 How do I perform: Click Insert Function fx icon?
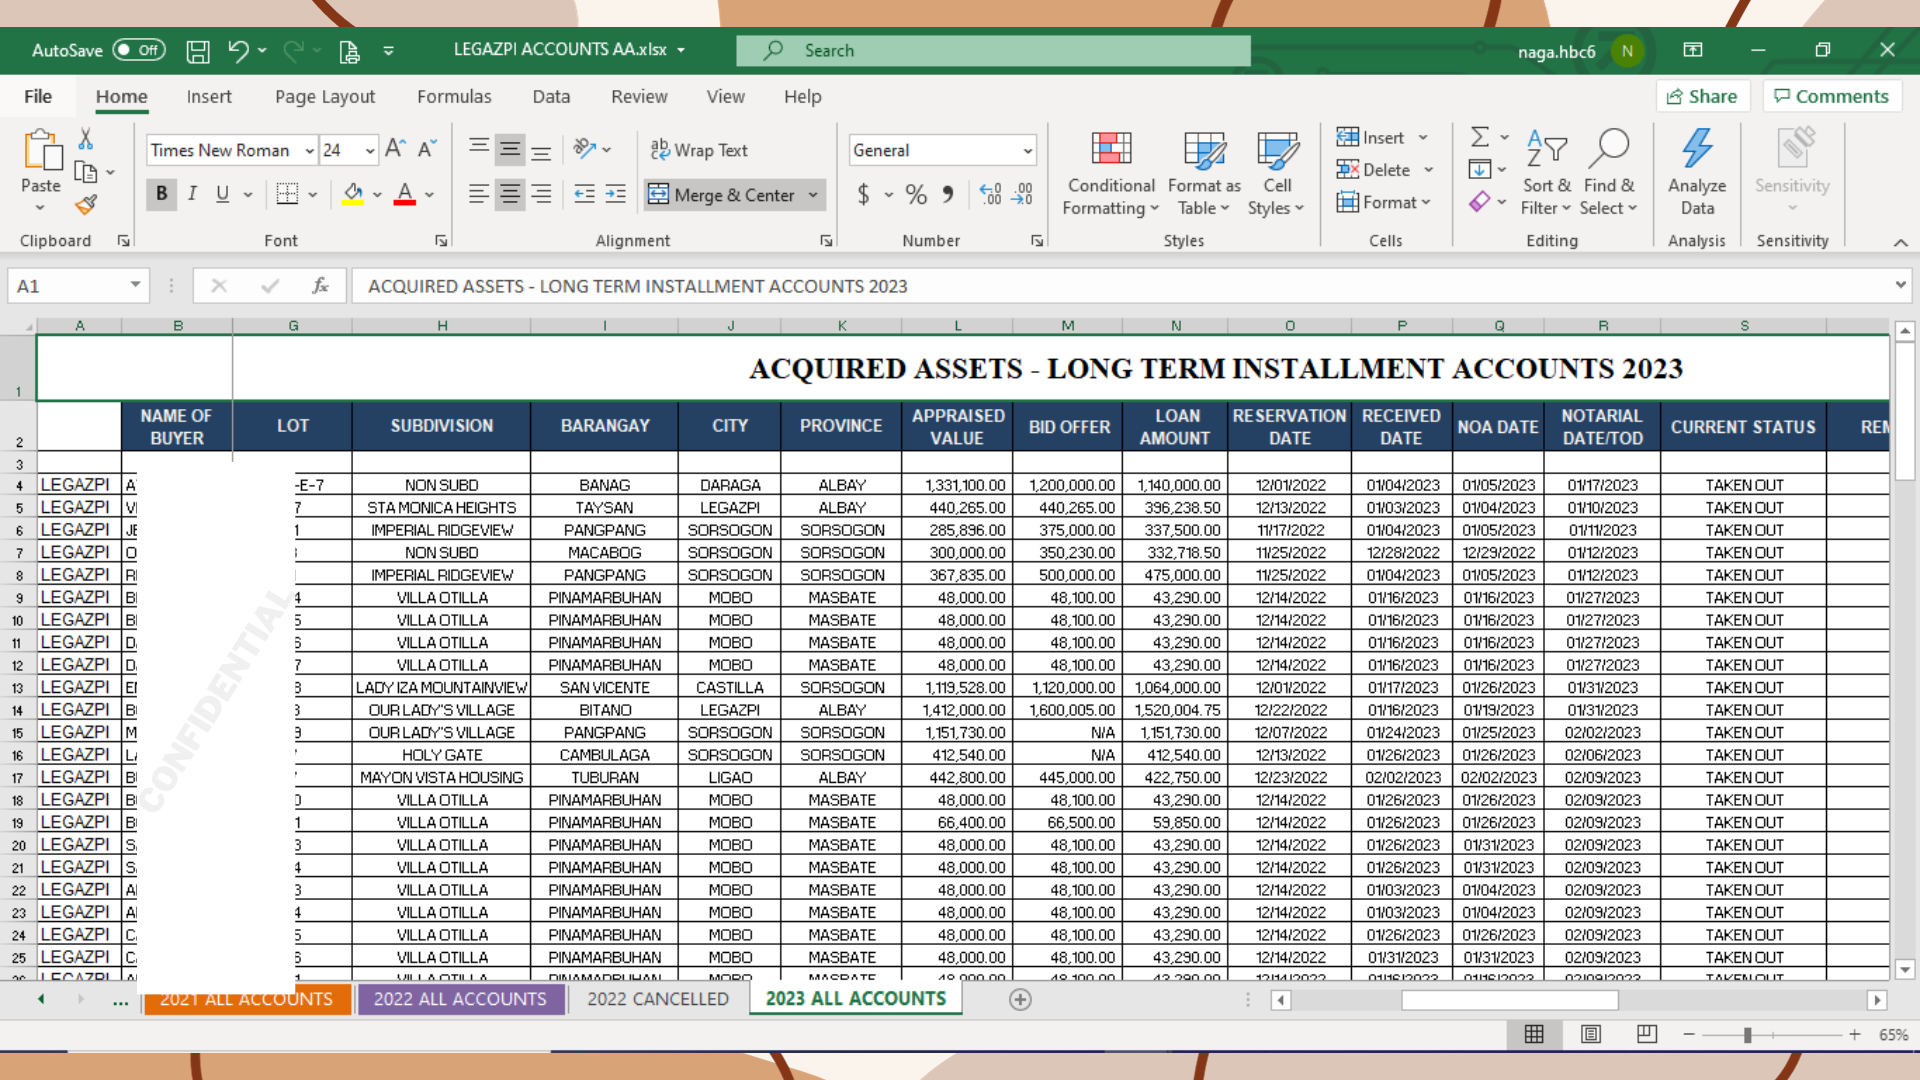(x=320, y=286)
